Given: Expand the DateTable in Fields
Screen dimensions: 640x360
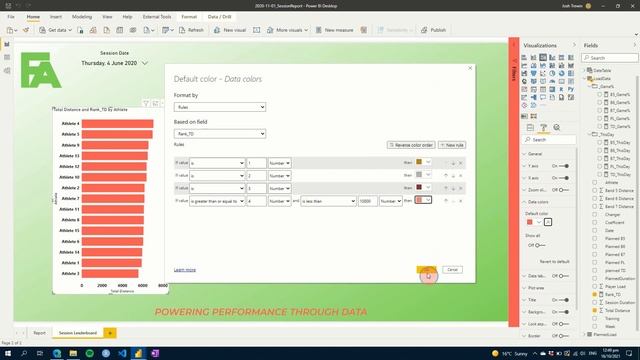Looking at the screenshot, I should [x=584, y=70].
